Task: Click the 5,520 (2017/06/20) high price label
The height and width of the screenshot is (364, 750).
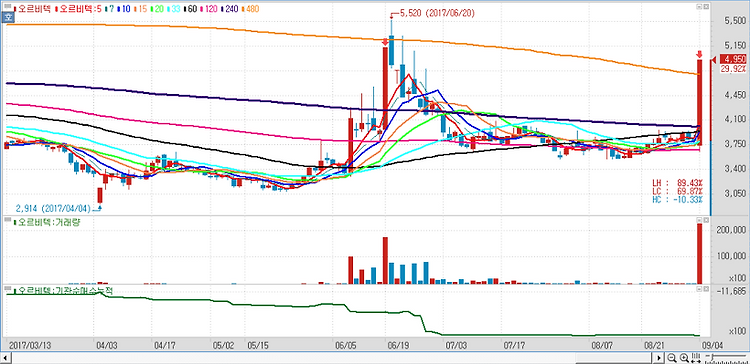Action: 437,14
